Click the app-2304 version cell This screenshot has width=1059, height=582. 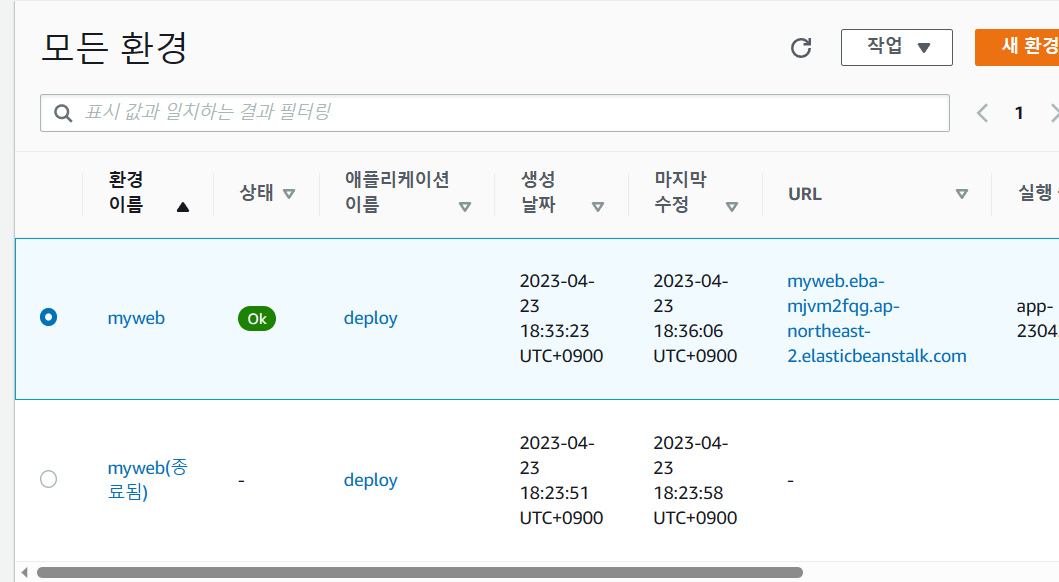[1037, 318]
